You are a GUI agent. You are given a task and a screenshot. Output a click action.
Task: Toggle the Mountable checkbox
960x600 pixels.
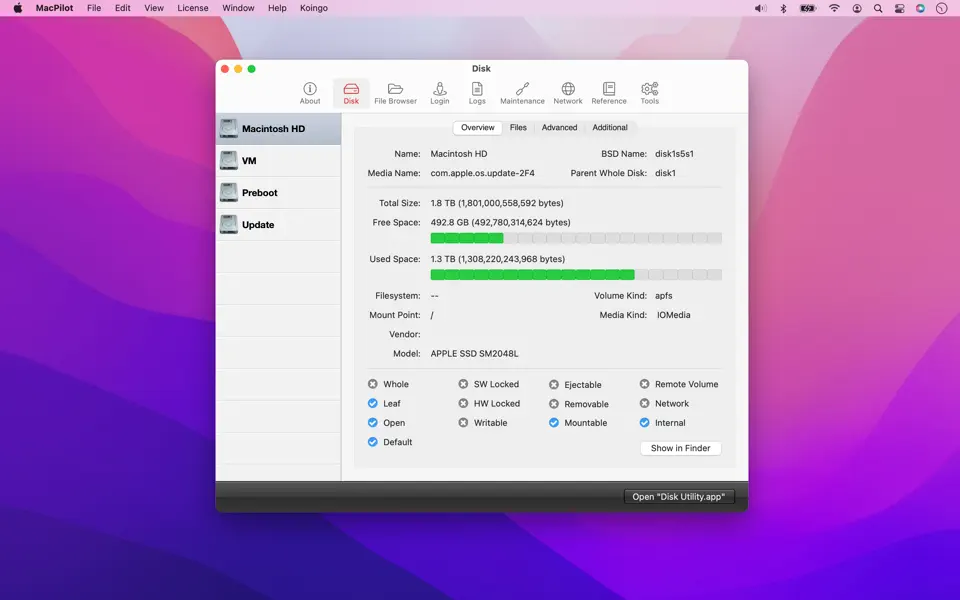click(555, 422)
